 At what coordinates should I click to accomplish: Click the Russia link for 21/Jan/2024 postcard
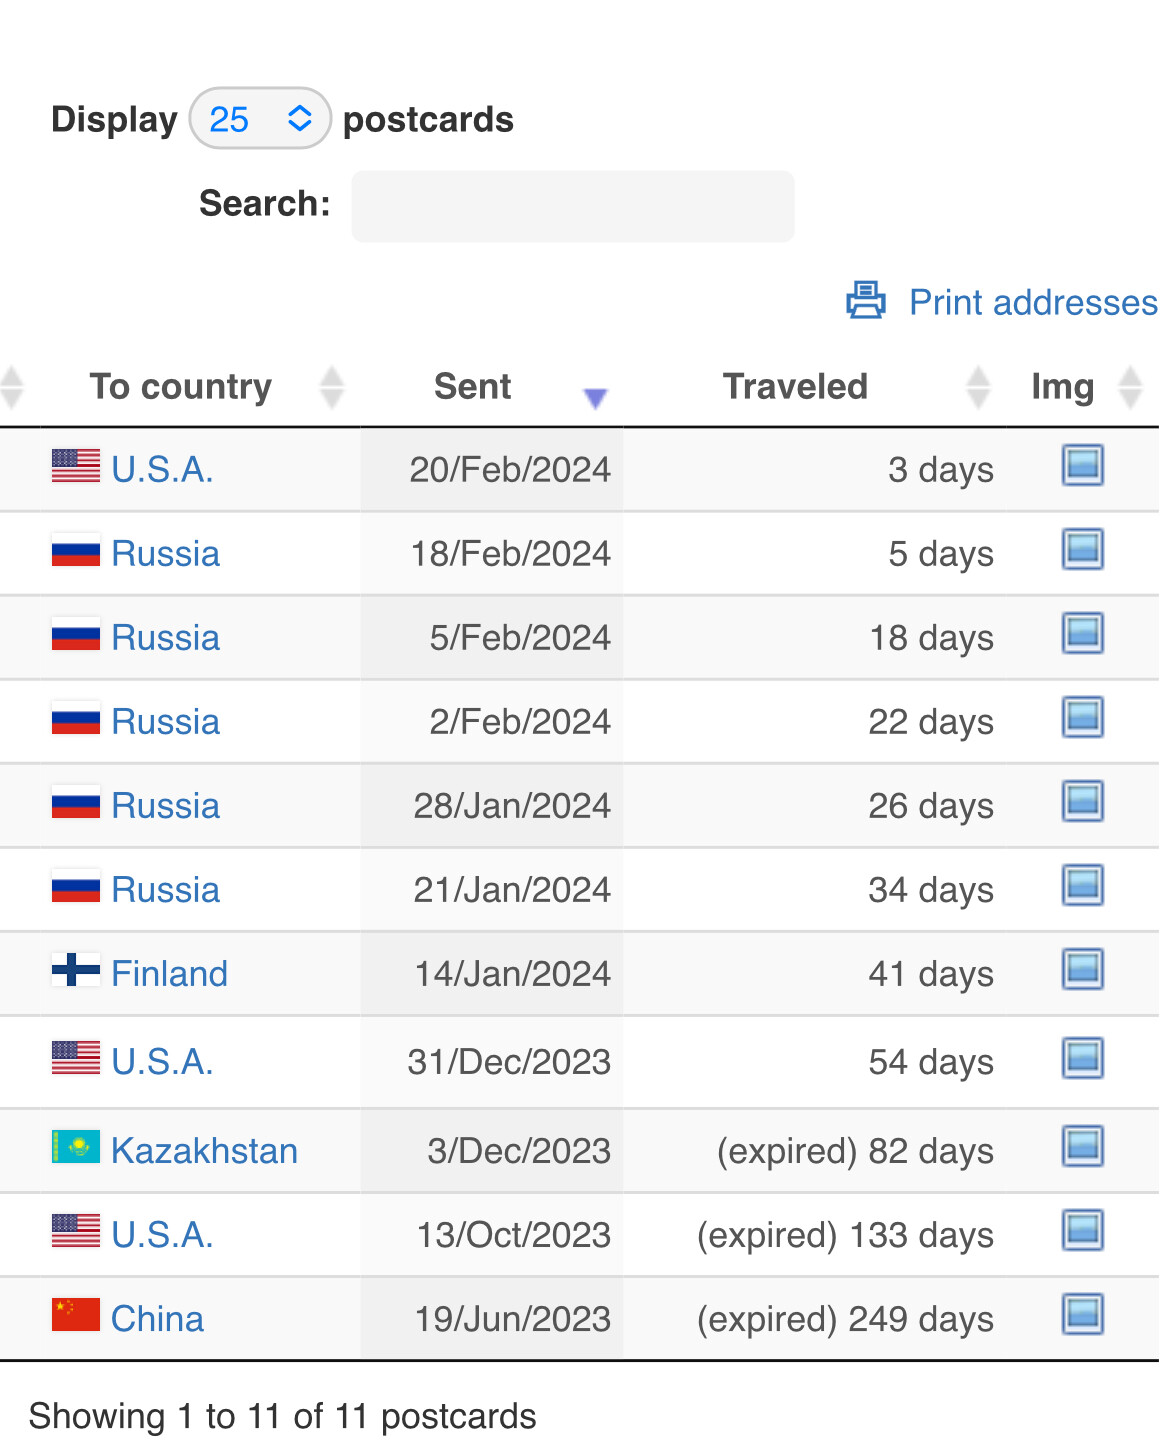[x=165, y=889]
